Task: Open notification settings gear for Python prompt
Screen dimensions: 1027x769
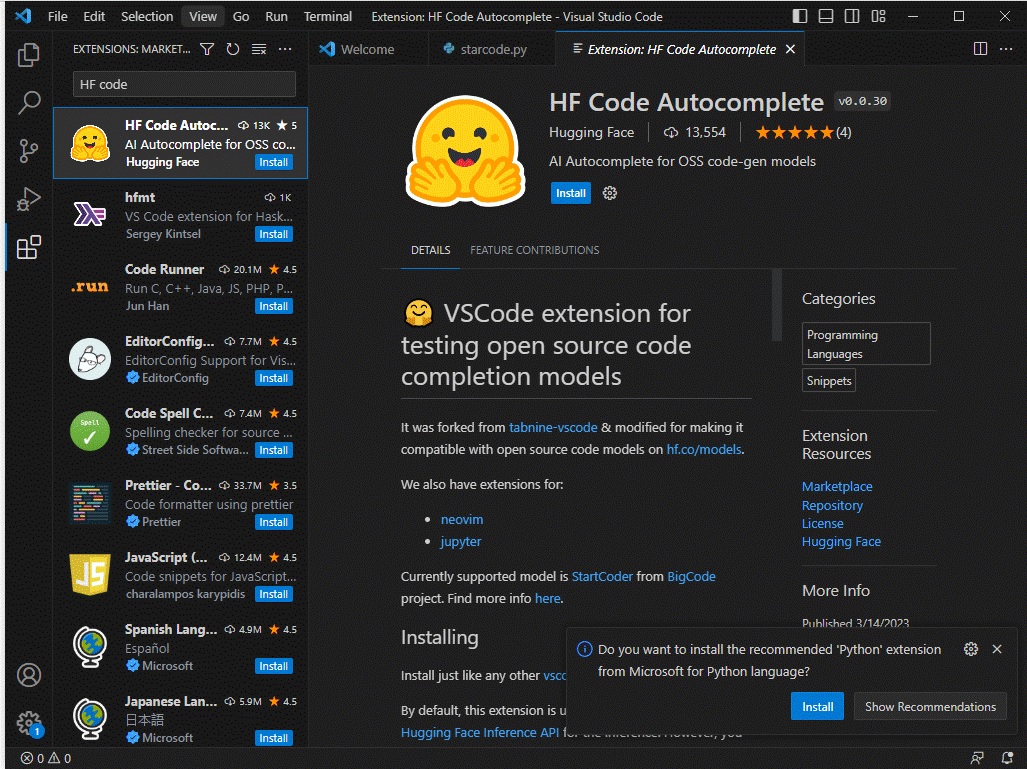Action: [971, 649]
